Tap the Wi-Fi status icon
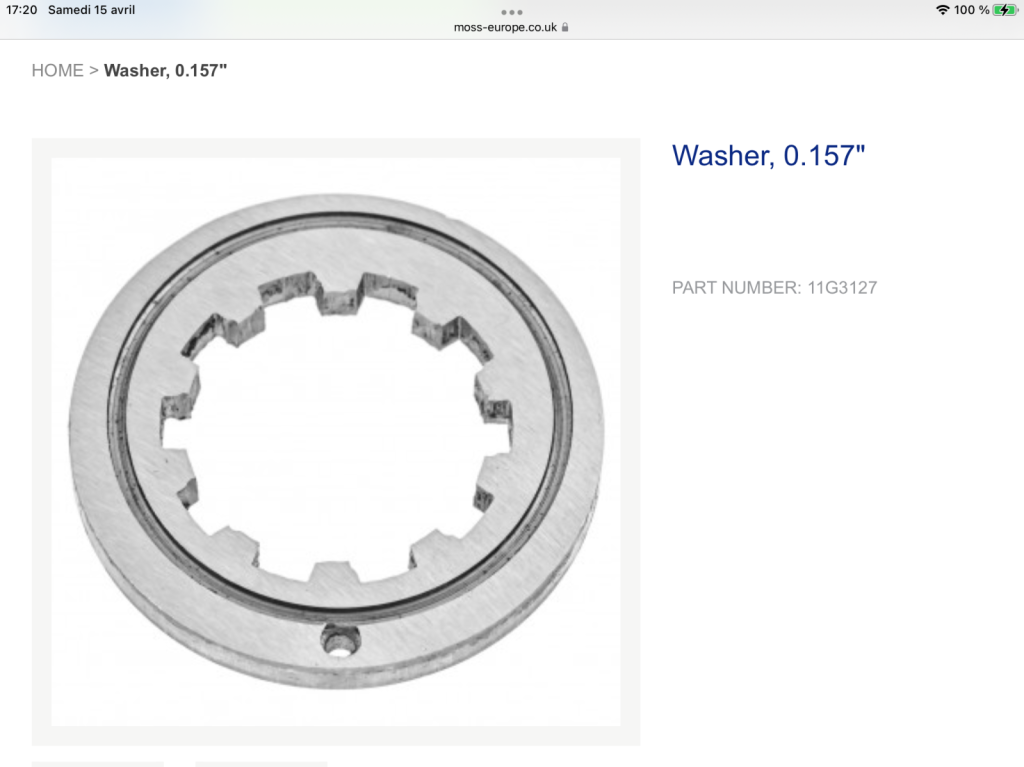 pyautogui.click(x=942, y=10)
